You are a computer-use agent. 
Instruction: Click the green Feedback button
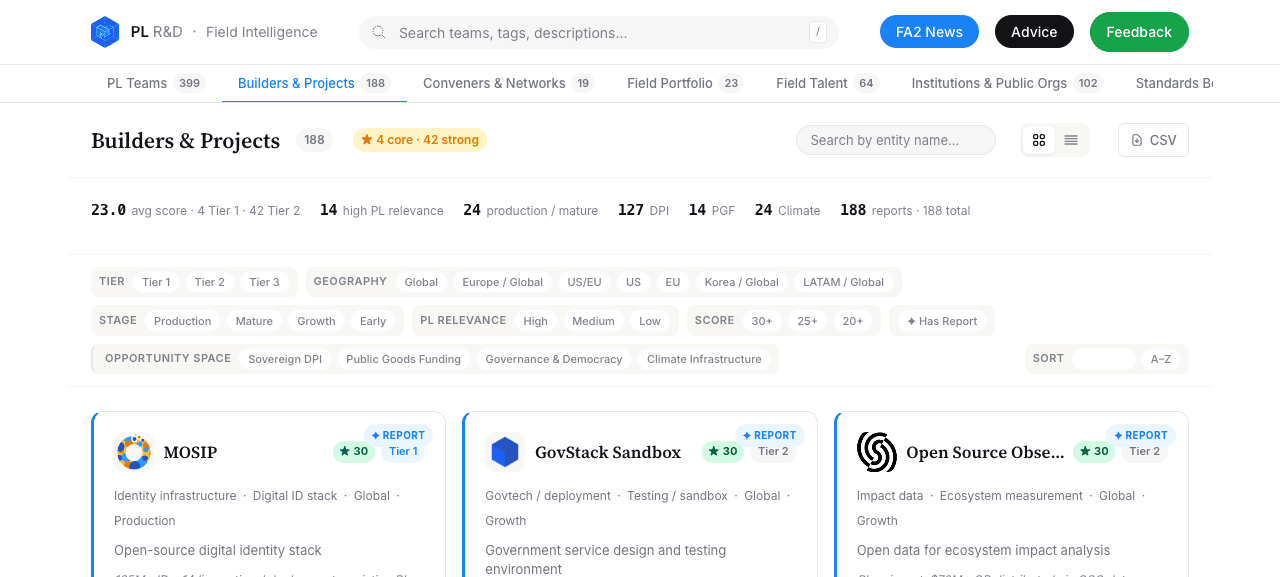(1139, 32)
